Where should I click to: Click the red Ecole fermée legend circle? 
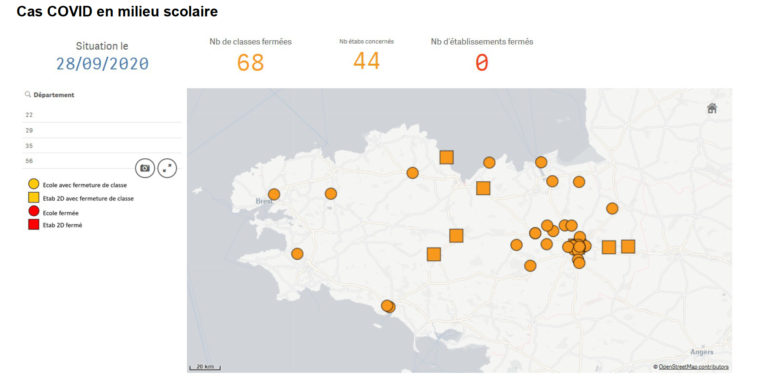click(33, 212)
